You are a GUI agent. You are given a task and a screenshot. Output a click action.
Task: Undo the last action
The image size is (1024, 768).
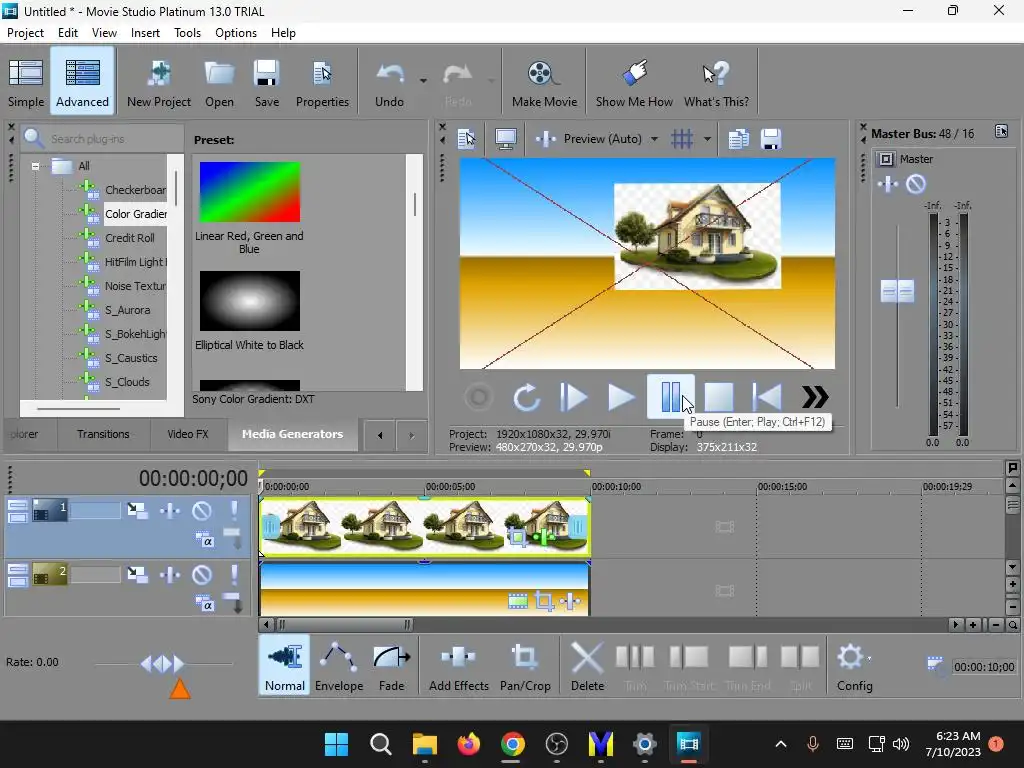tap(389, 82)
